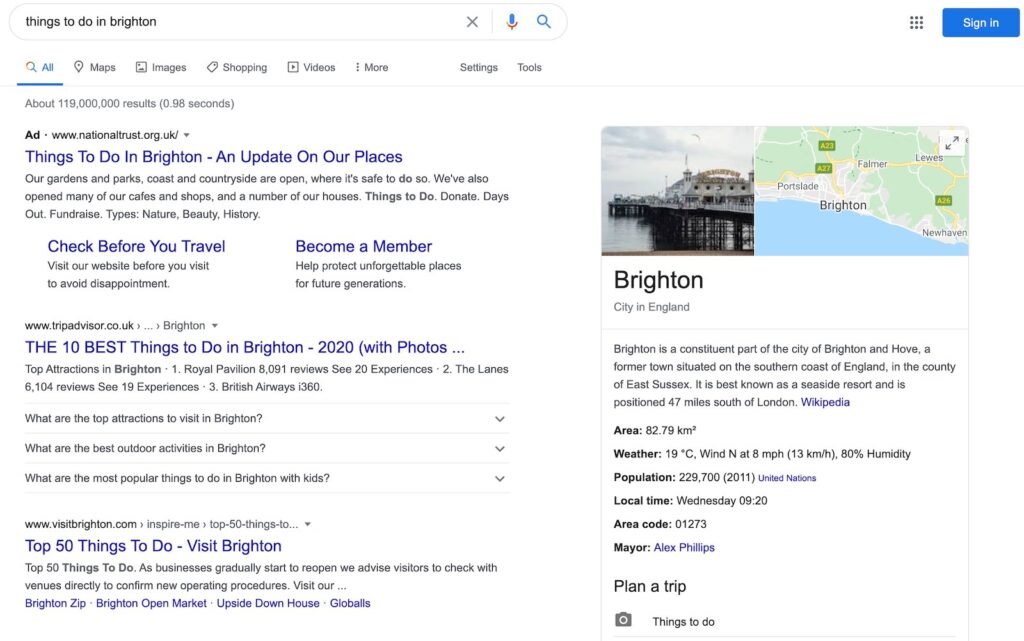Open the Tools menu

click(x=529, y=67)
